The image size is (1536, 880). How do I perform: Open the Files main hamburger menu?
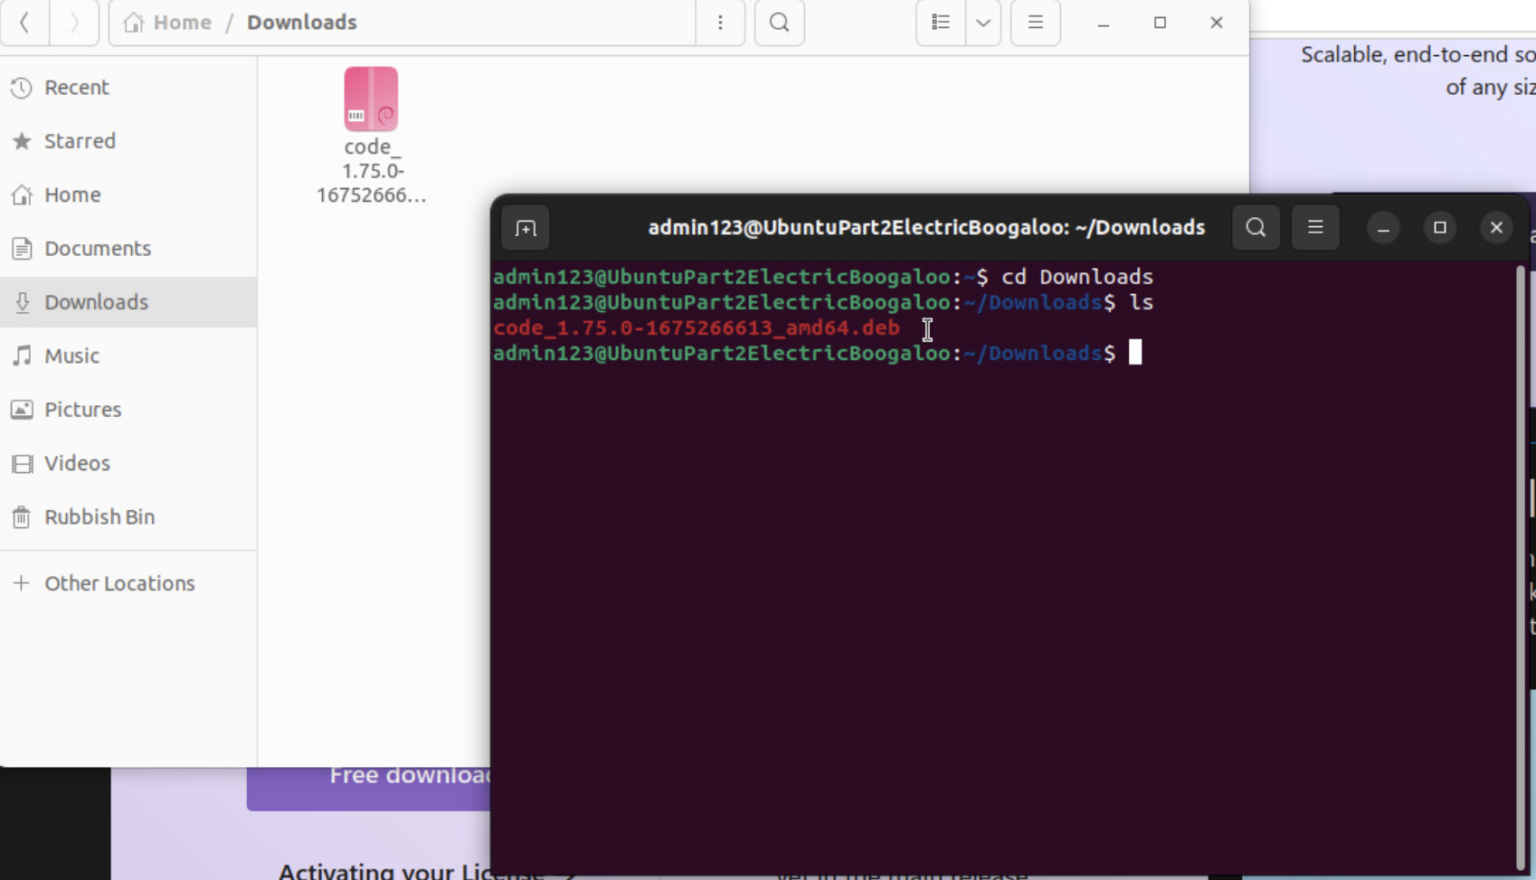pyautogui.click(x=1035, y=22)
